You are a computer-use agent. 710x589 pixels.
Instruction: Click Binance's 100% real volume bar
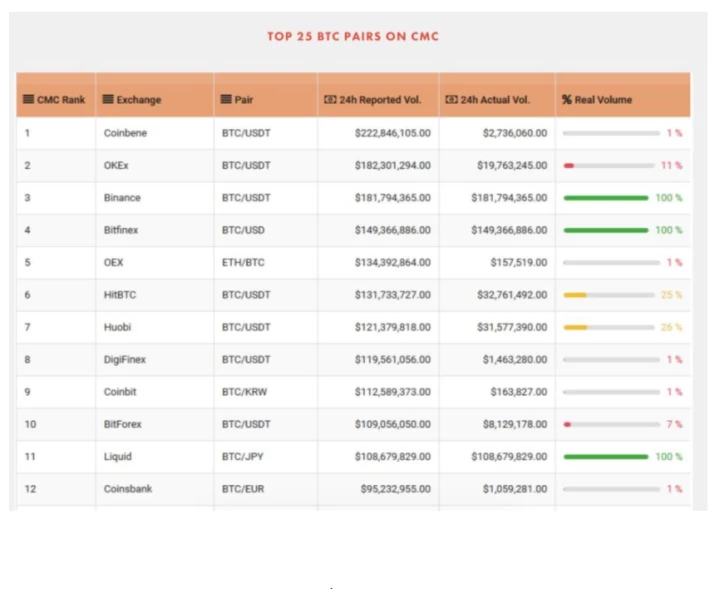pos(606,198)
